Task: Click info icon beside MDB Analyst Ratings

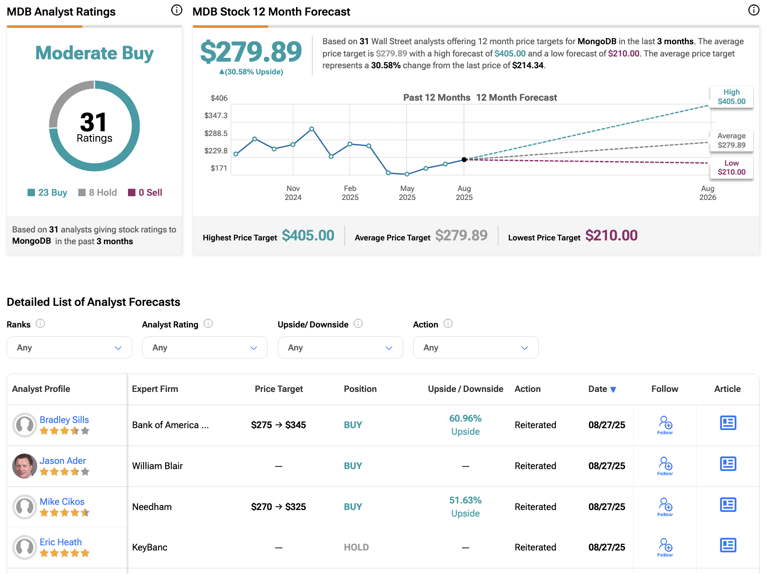Action: 176,10
